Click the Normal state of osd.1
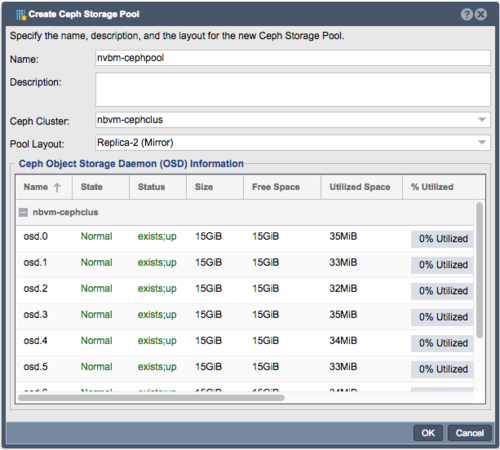The image size is (500, 450). (96, 263)
